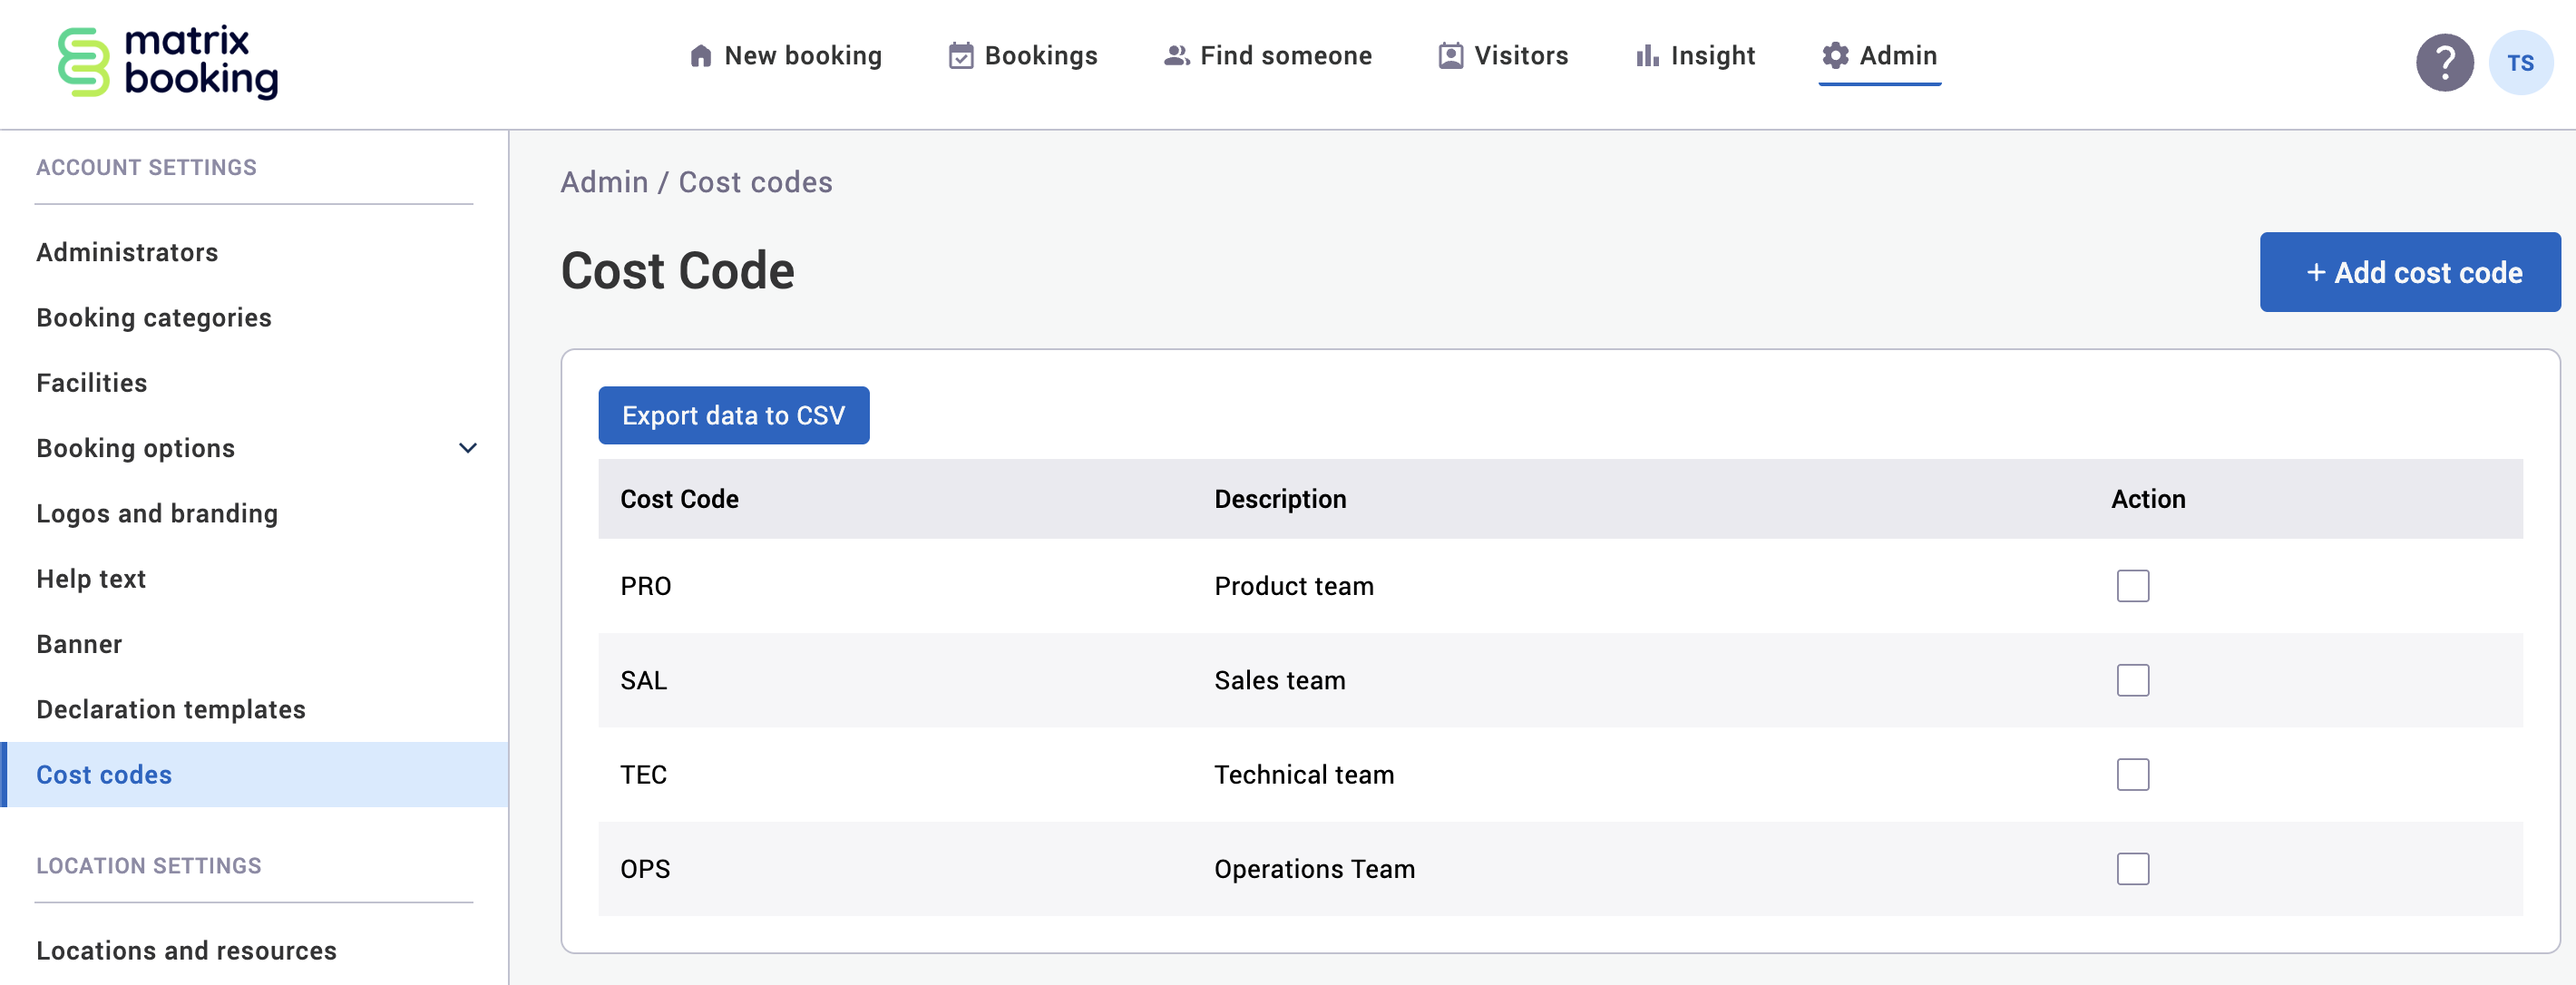Viewport: 2576px width, 985px height.
Task: Toggle the OPS Operations Team checkbox
Action: point(2132,868)
